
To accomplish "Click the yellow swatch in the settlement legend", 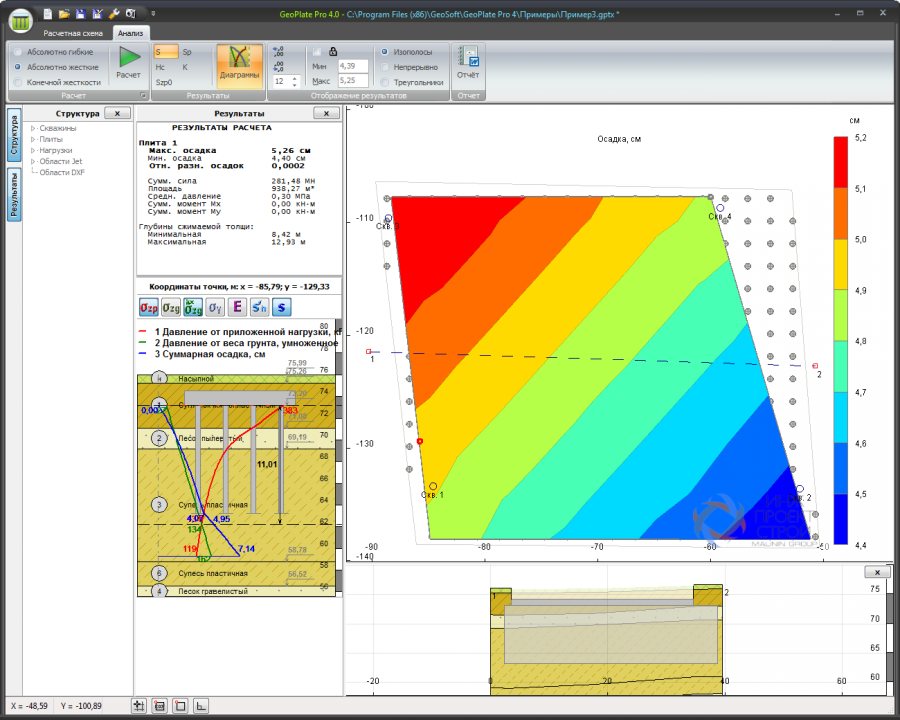I will click(x=840, y=264).
